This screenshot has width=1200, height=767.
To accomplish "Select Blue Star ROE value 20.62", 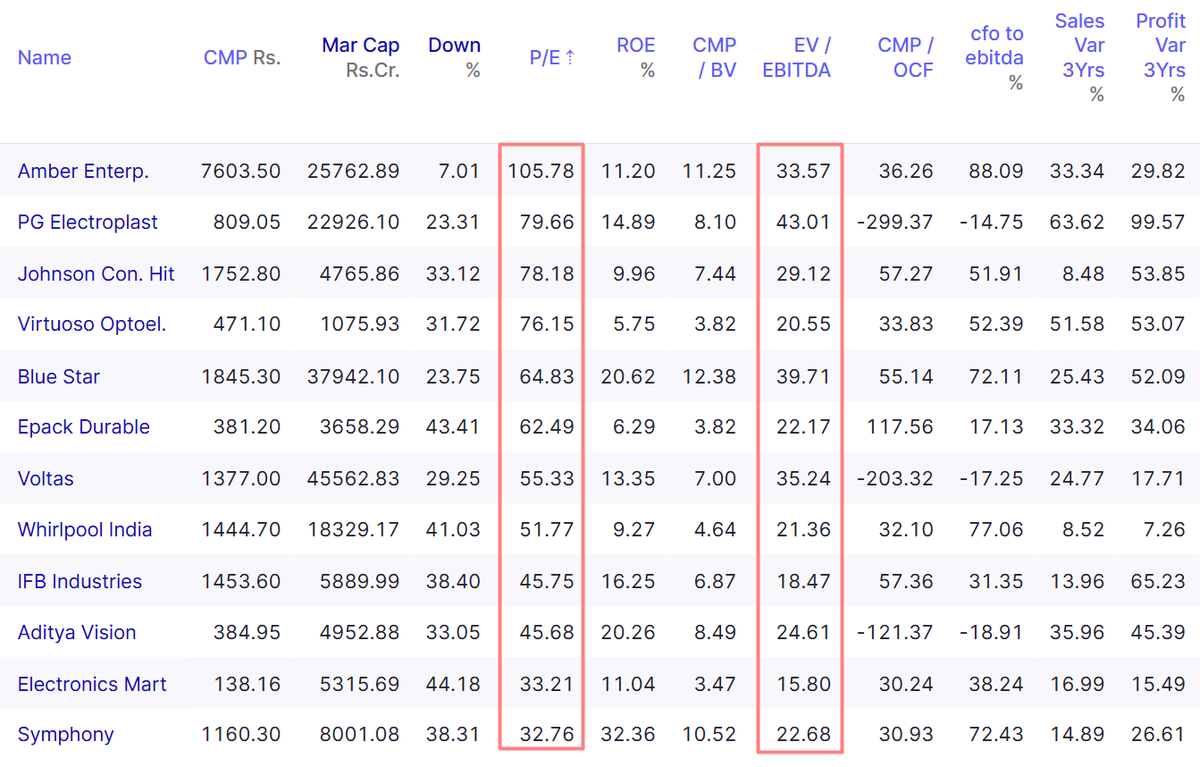I will click(x=628, y=377).
